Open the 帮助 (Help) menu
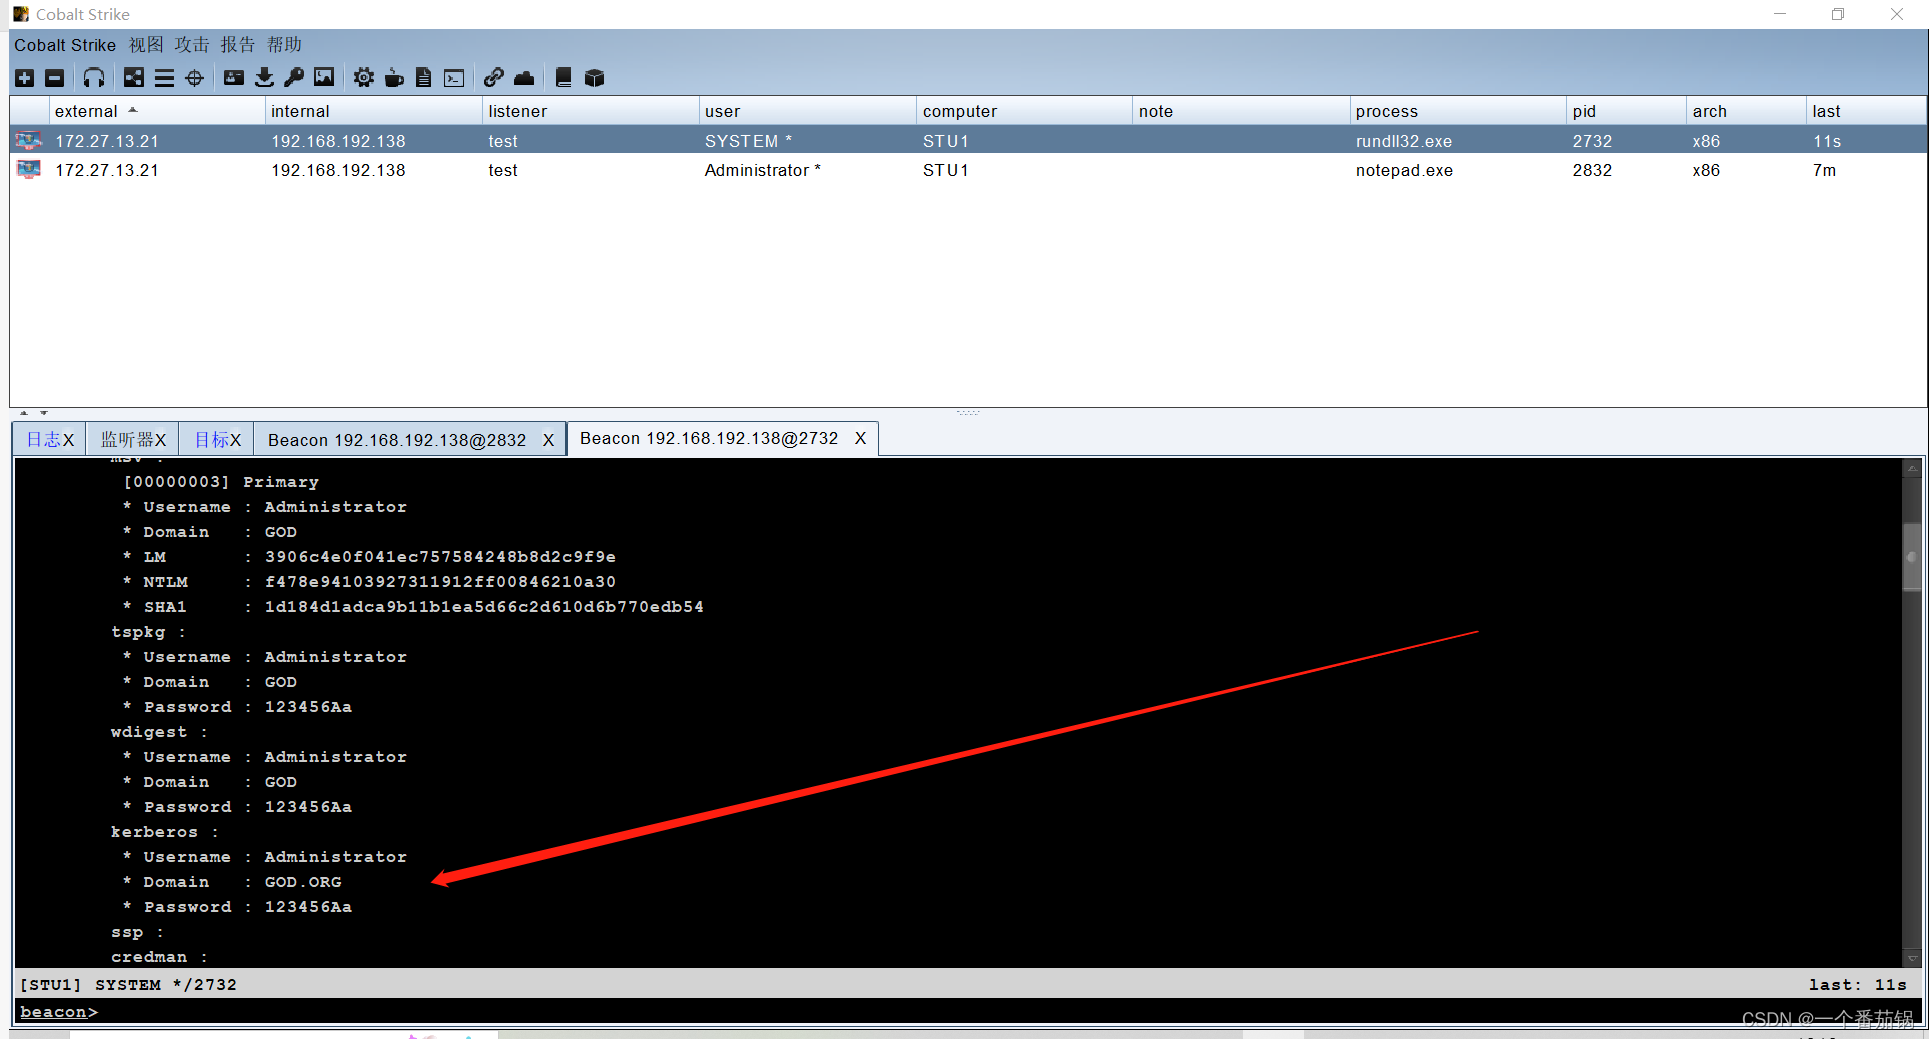The height and width of the screenshot is (1039, 1929). coord(284,45)
